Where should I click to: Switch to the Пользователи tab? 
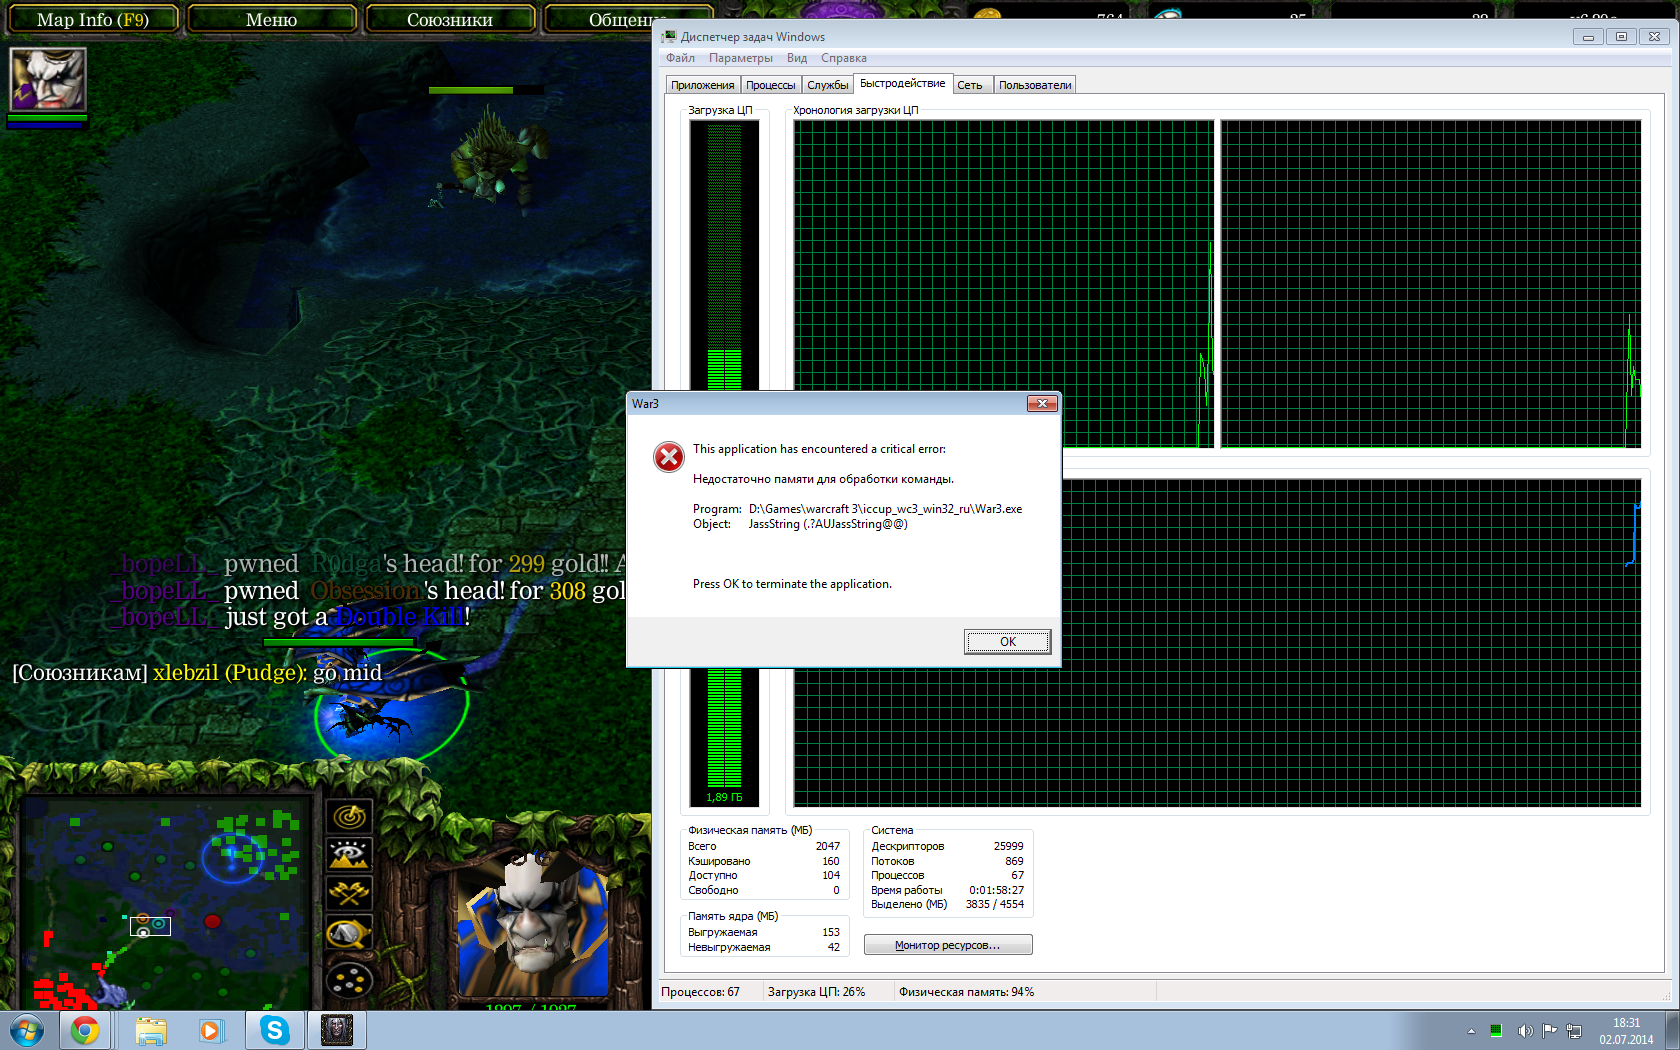coord(1035,85)
